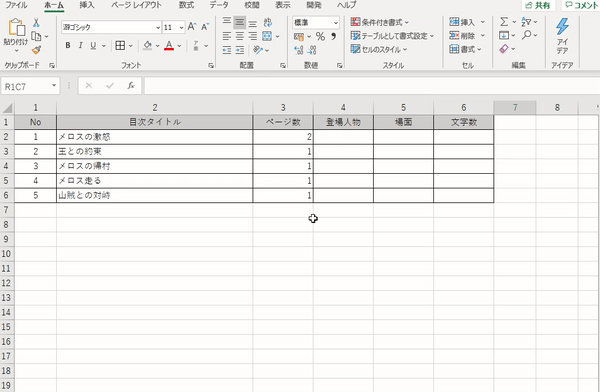This screenshot has height=392, width=600.
Task: Open the File tab
Action: pos(16,5)
